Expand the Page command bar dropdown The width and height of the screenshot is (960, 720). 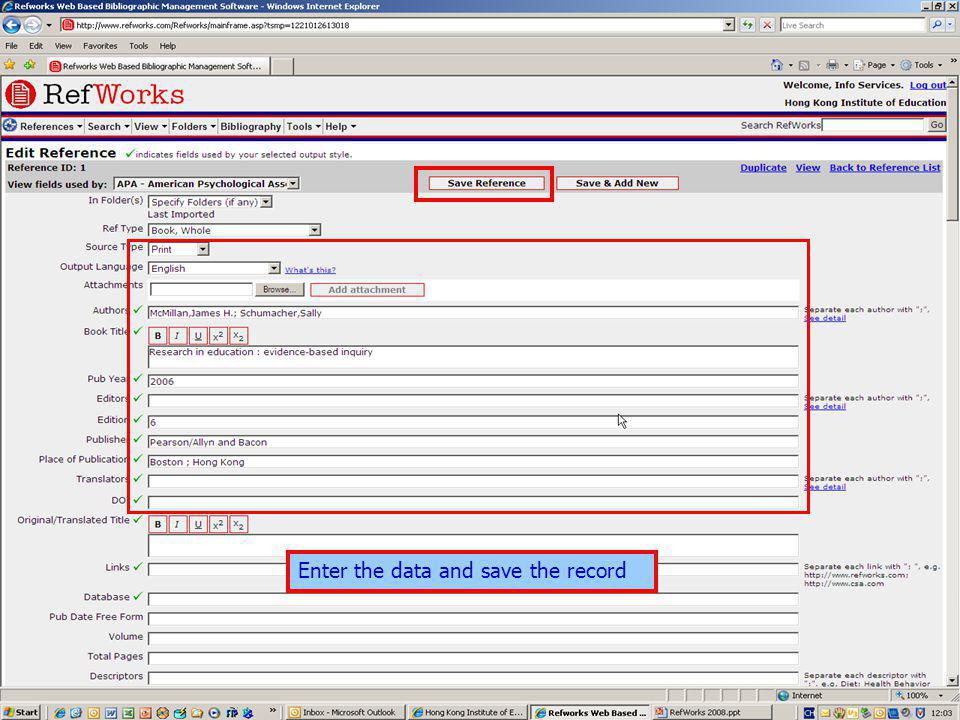pyautogui.click(x=893, y=65)
